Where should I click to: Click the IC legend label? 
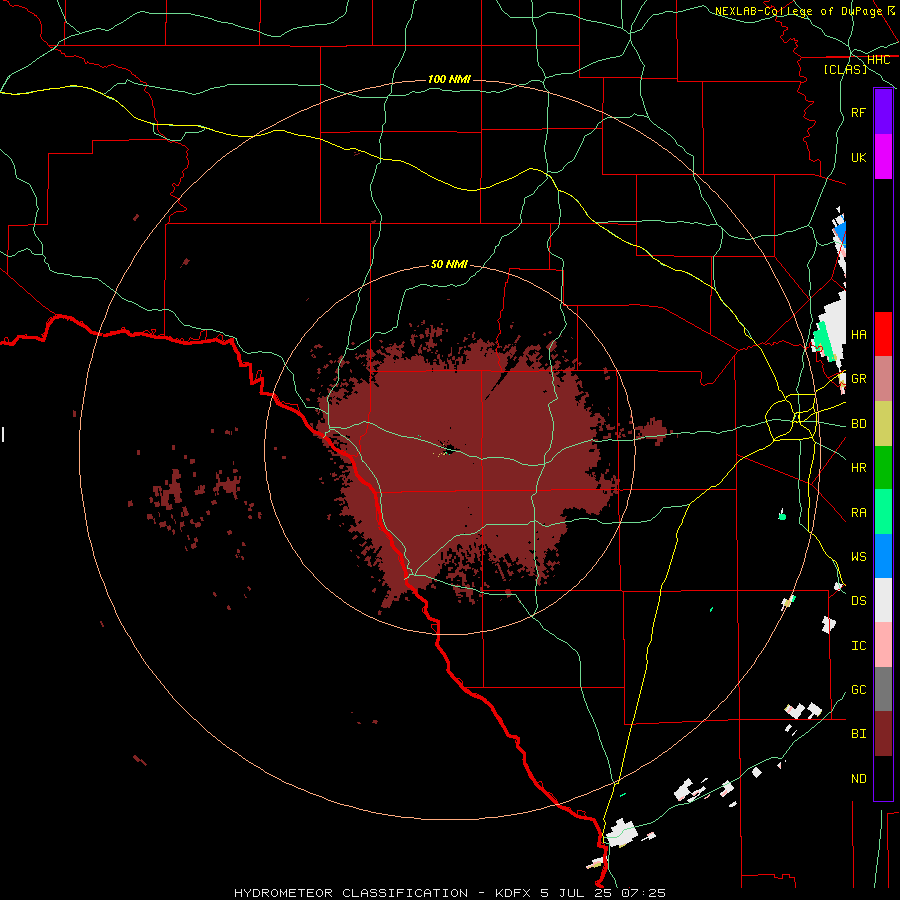[x=858, y=646]
